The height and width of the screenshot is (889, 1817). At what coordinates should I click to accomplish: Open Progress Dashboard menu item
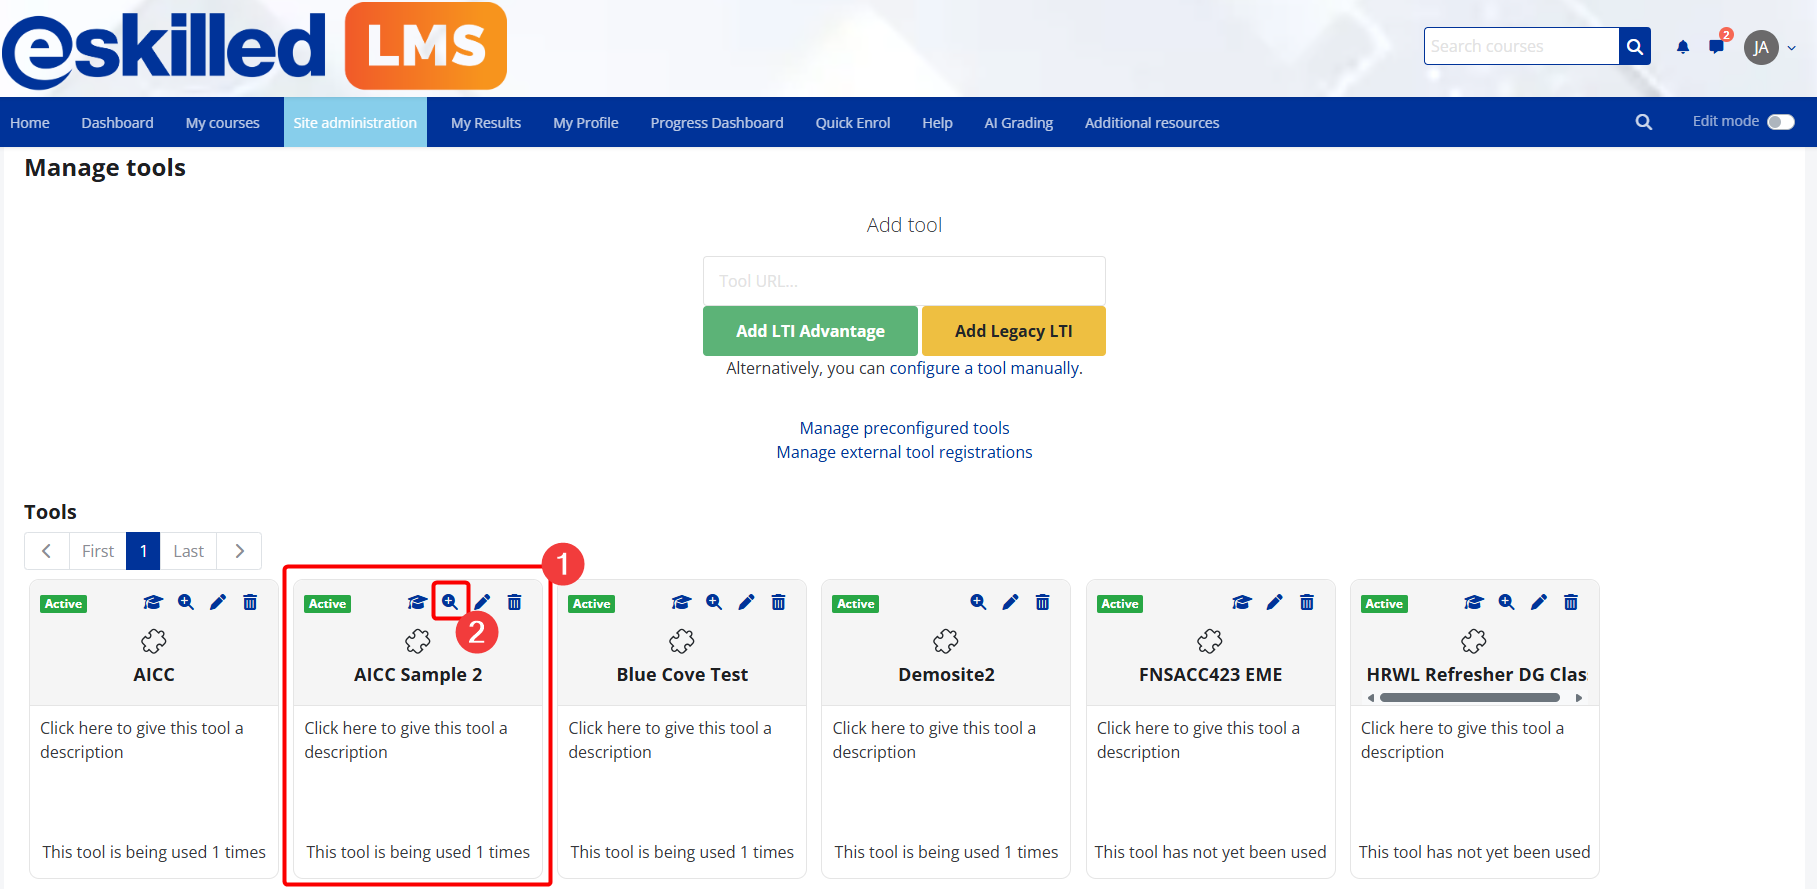[x=716, y=122]
